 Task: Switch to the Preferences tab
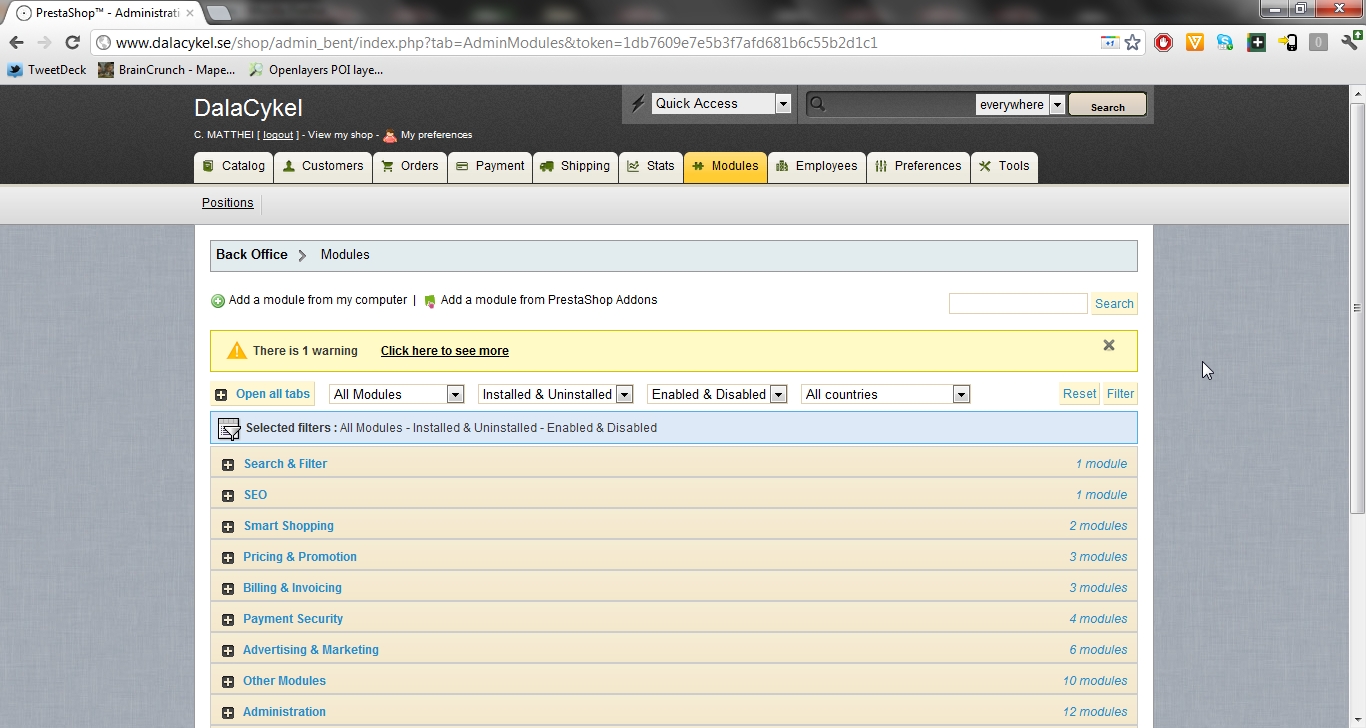coord(918,167)
